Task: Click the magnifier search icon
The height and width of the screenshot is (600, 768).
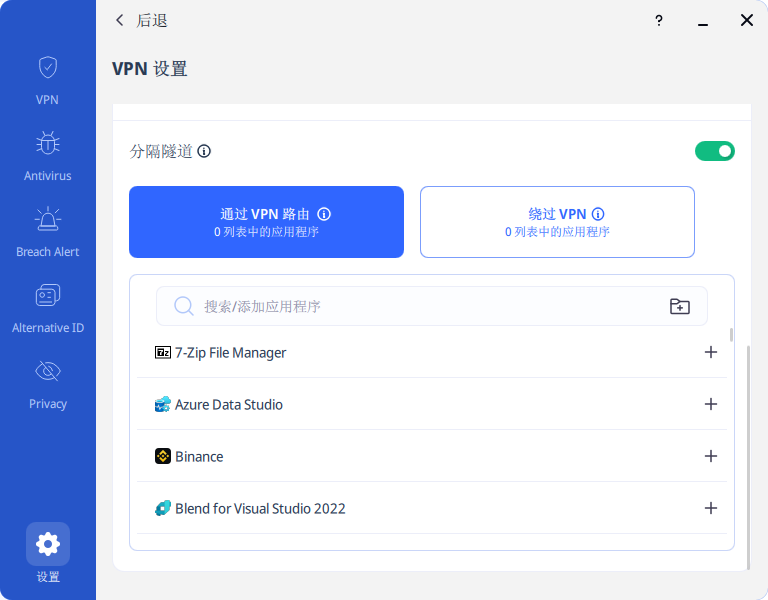Action: [184, 306]
